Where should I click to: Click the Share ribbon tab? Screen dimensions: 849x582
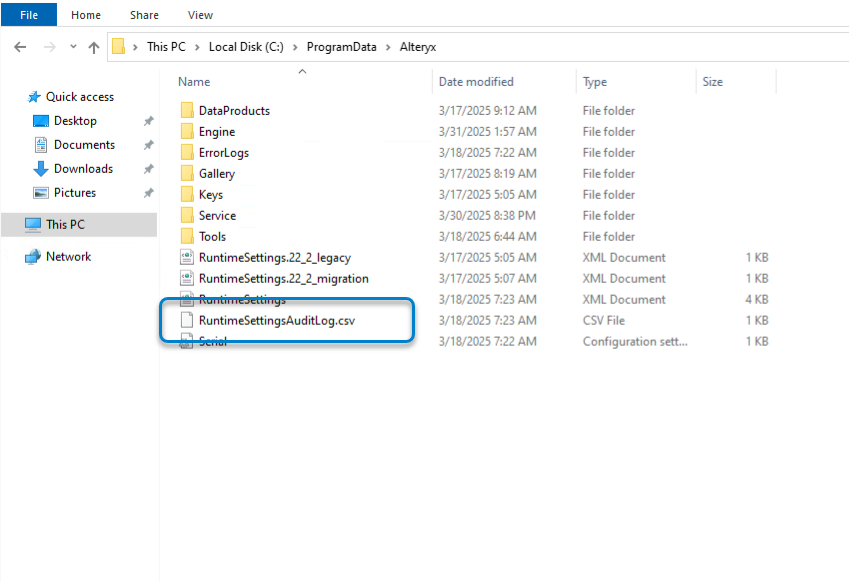[143, 14]
